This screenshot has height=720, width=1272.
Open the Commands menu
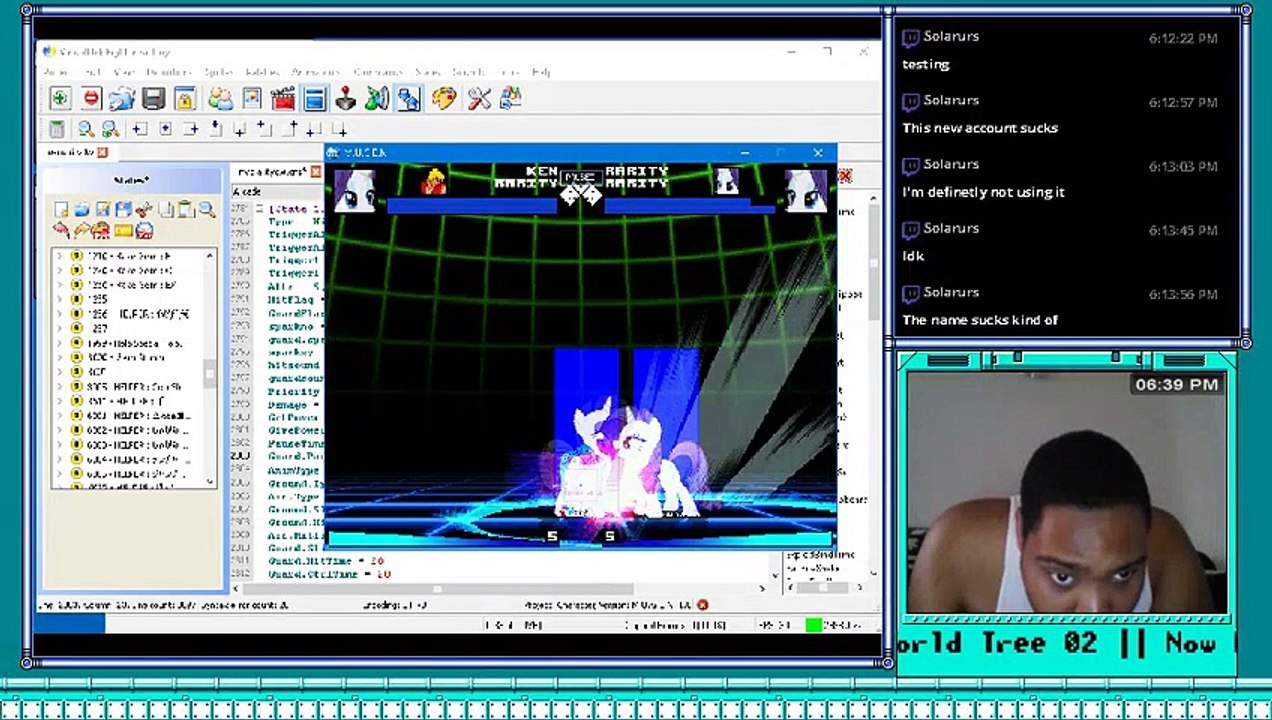pos(378,72)
